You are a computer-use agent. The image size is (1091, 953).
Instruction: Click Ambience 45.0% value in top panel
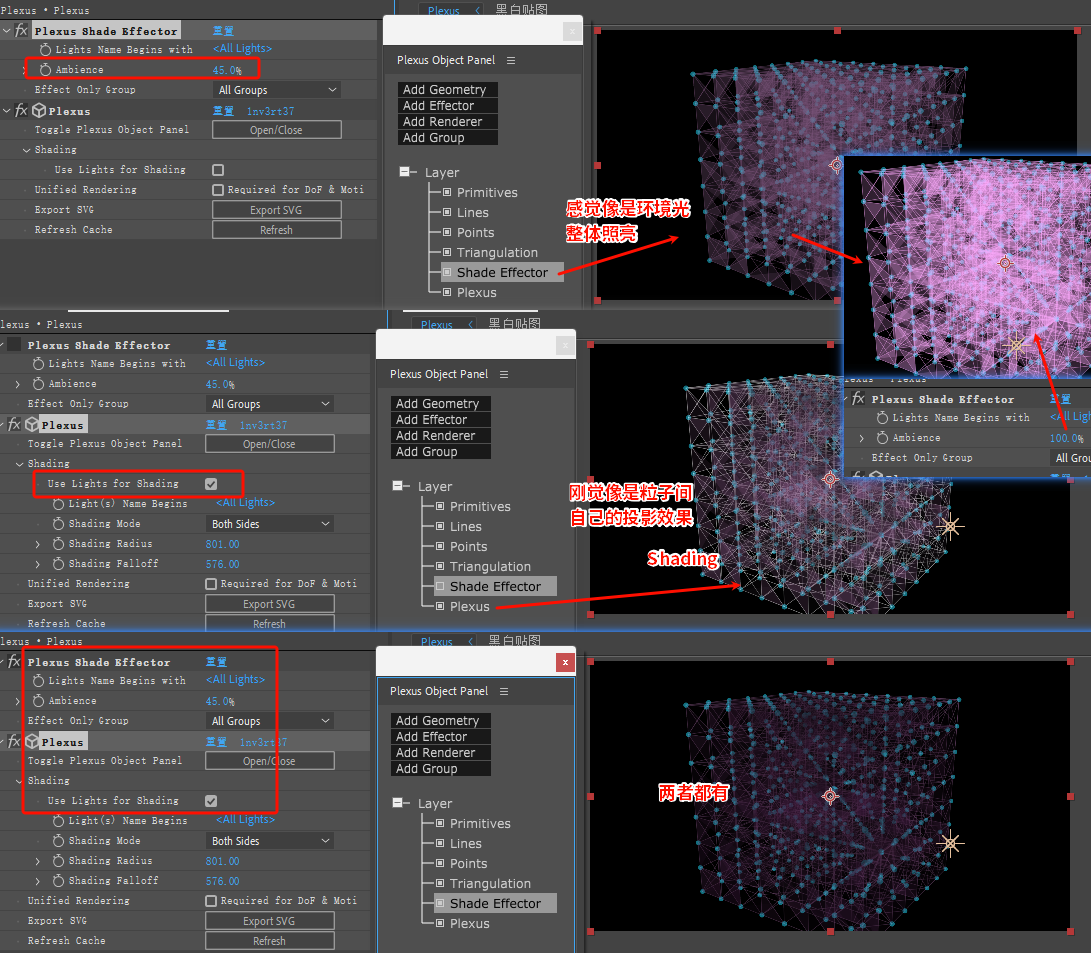(227, 70)
